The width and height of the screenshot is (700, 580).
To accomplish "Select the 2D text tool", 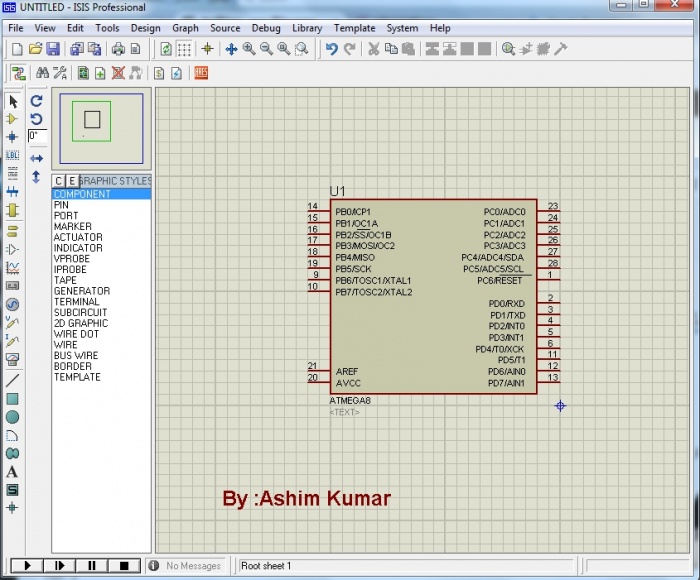I will [x=13, y=471].
